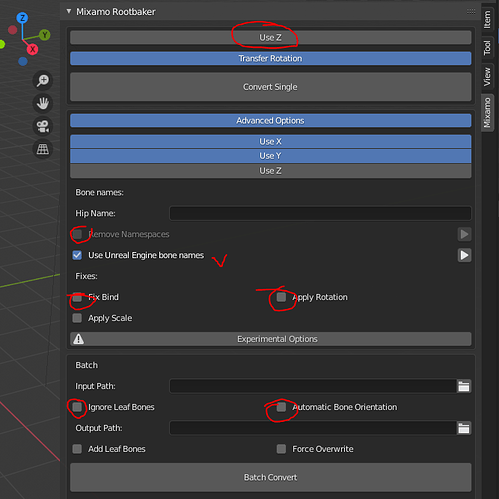Image resolution: width=499 pixels, height=499 pixels.
Task: Enable the Fix Bind checkbox
Action: [x=77, y=297]
